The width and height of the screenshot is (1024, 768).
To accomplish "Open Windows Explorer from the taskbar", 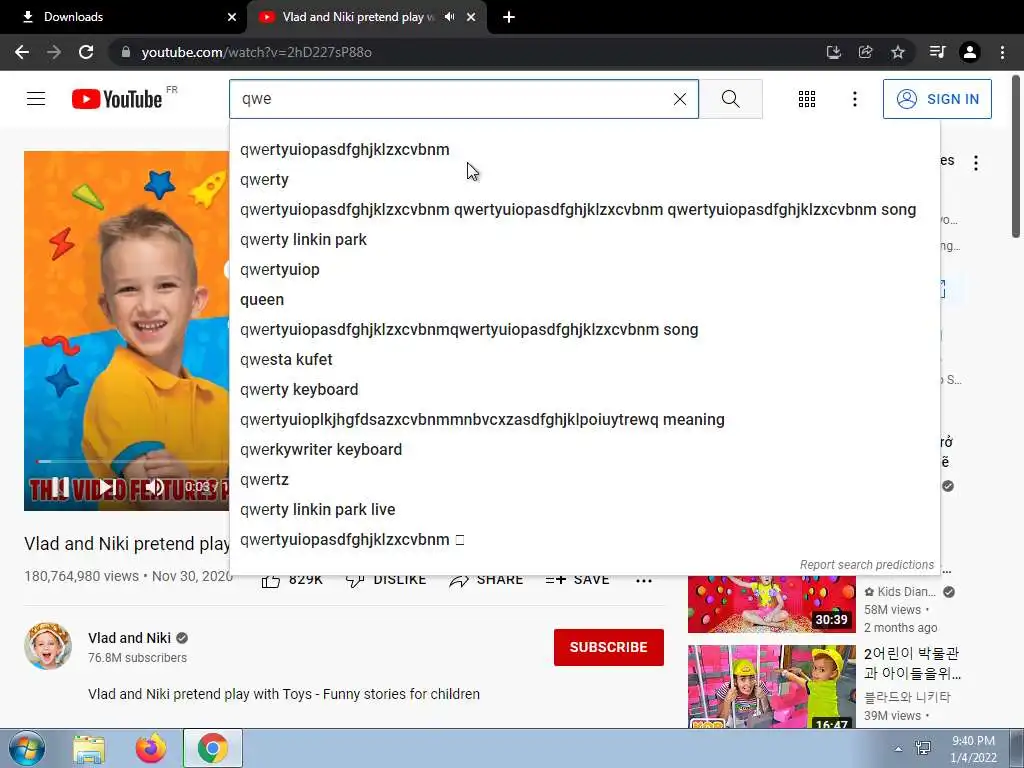I will [89, 748].
